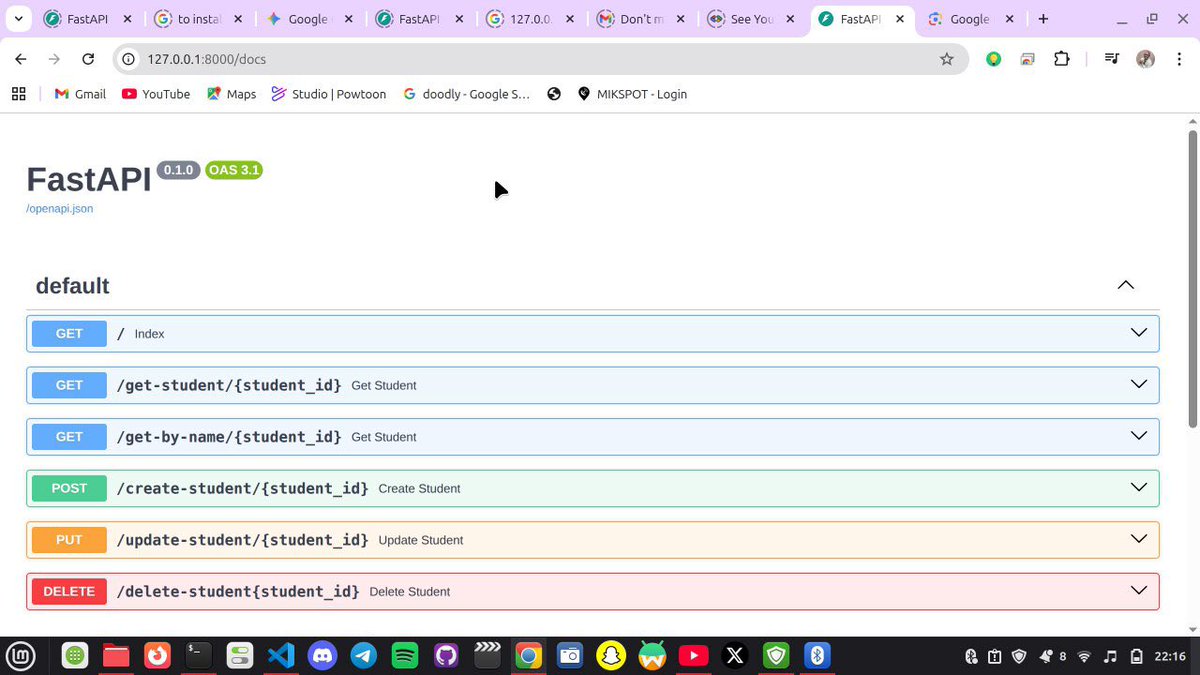Open the Studio | Powtoon bookmark
This screenshot has width=1200, height=675.
click(x=328, y=94)
